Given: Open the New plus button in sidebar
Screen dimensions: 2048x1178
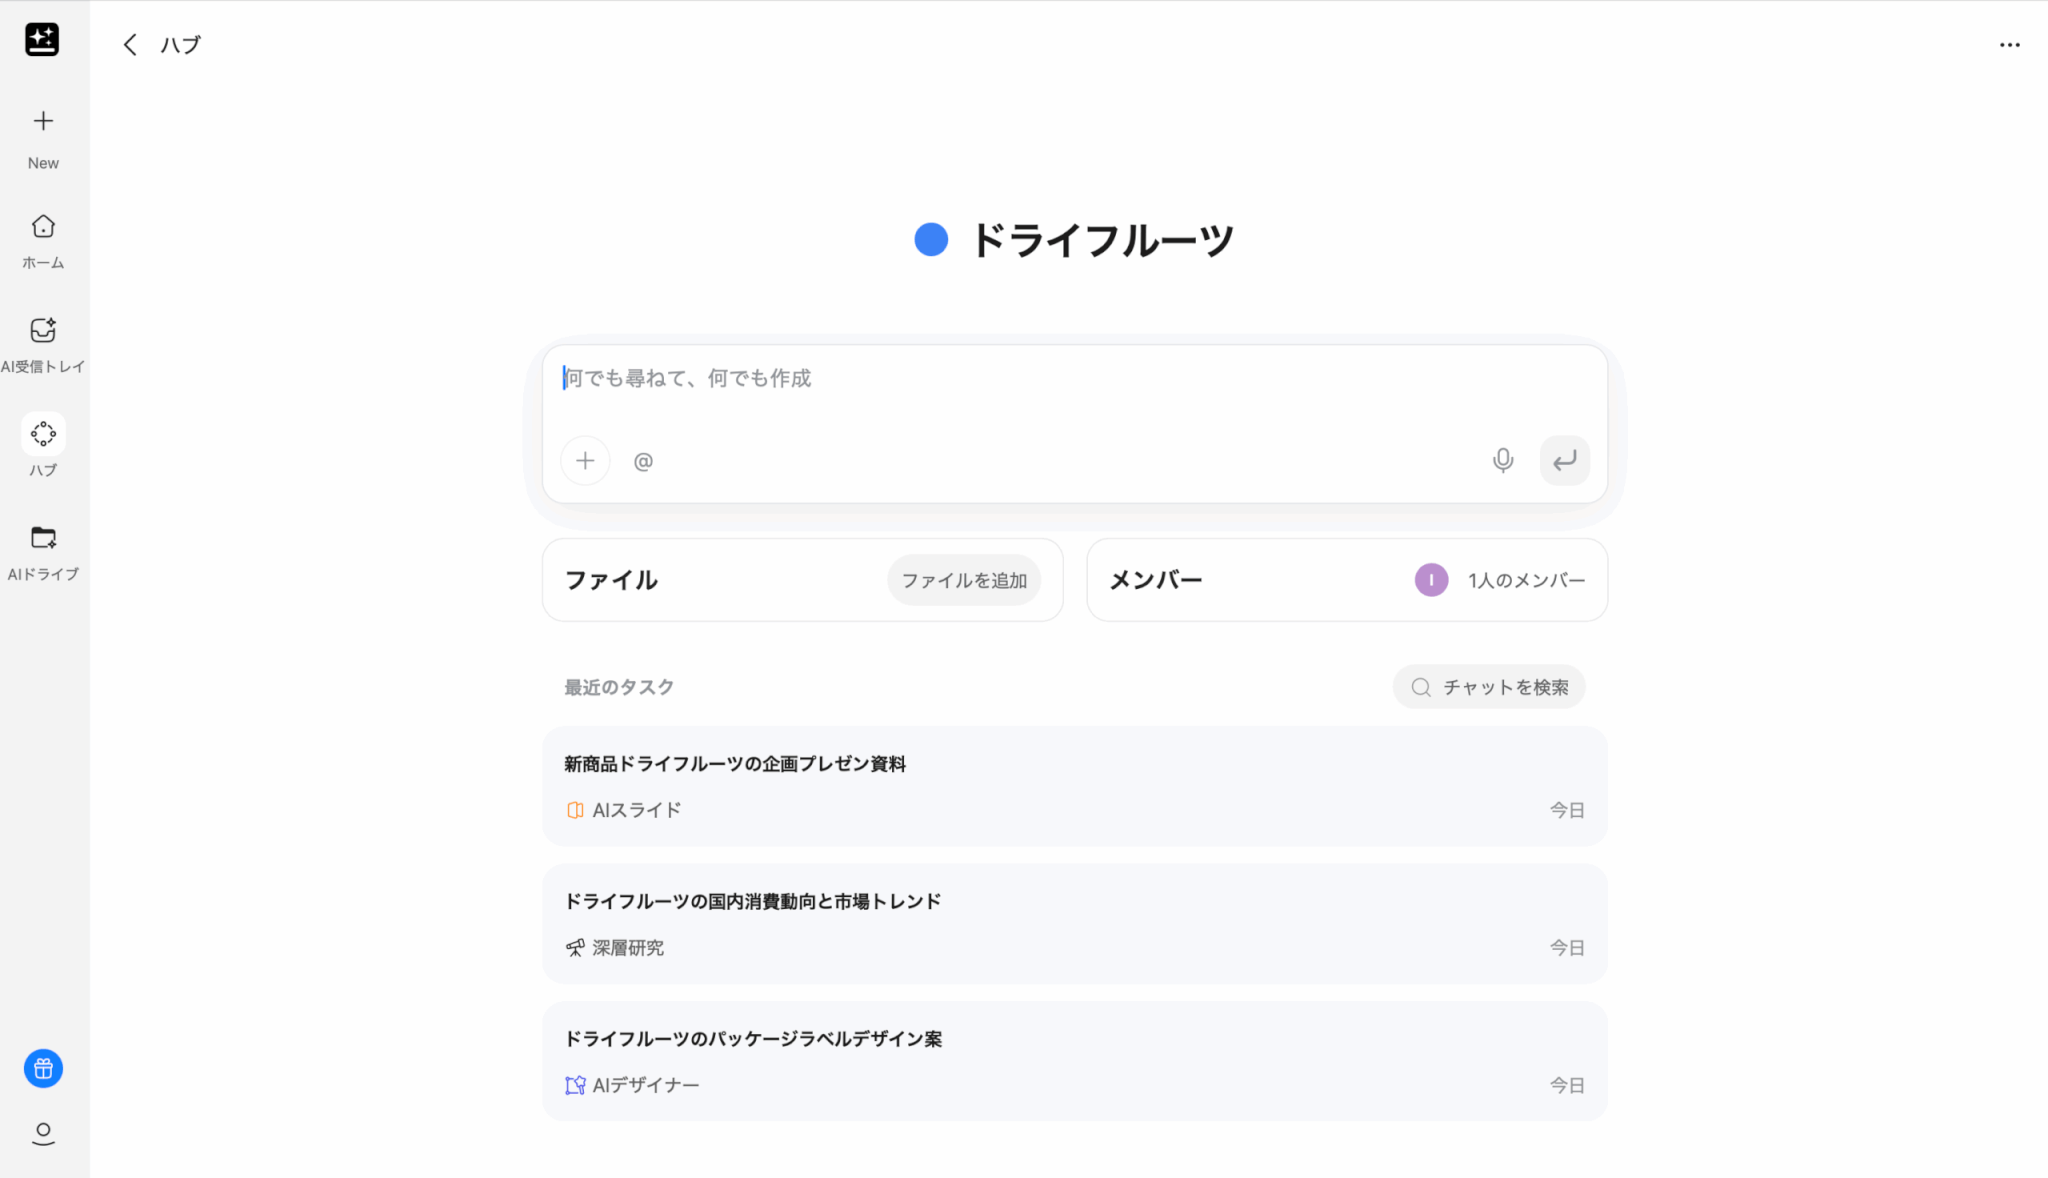Looking at the screenshot, I should (x=43, y=122).
